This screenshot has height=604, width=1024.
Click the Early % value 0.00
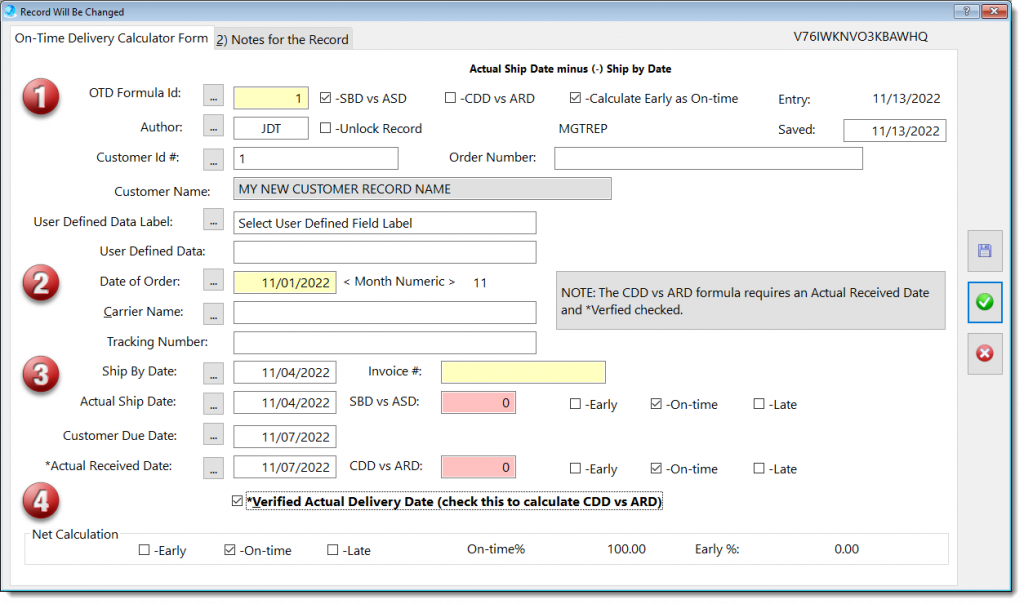tap(846, 549)
